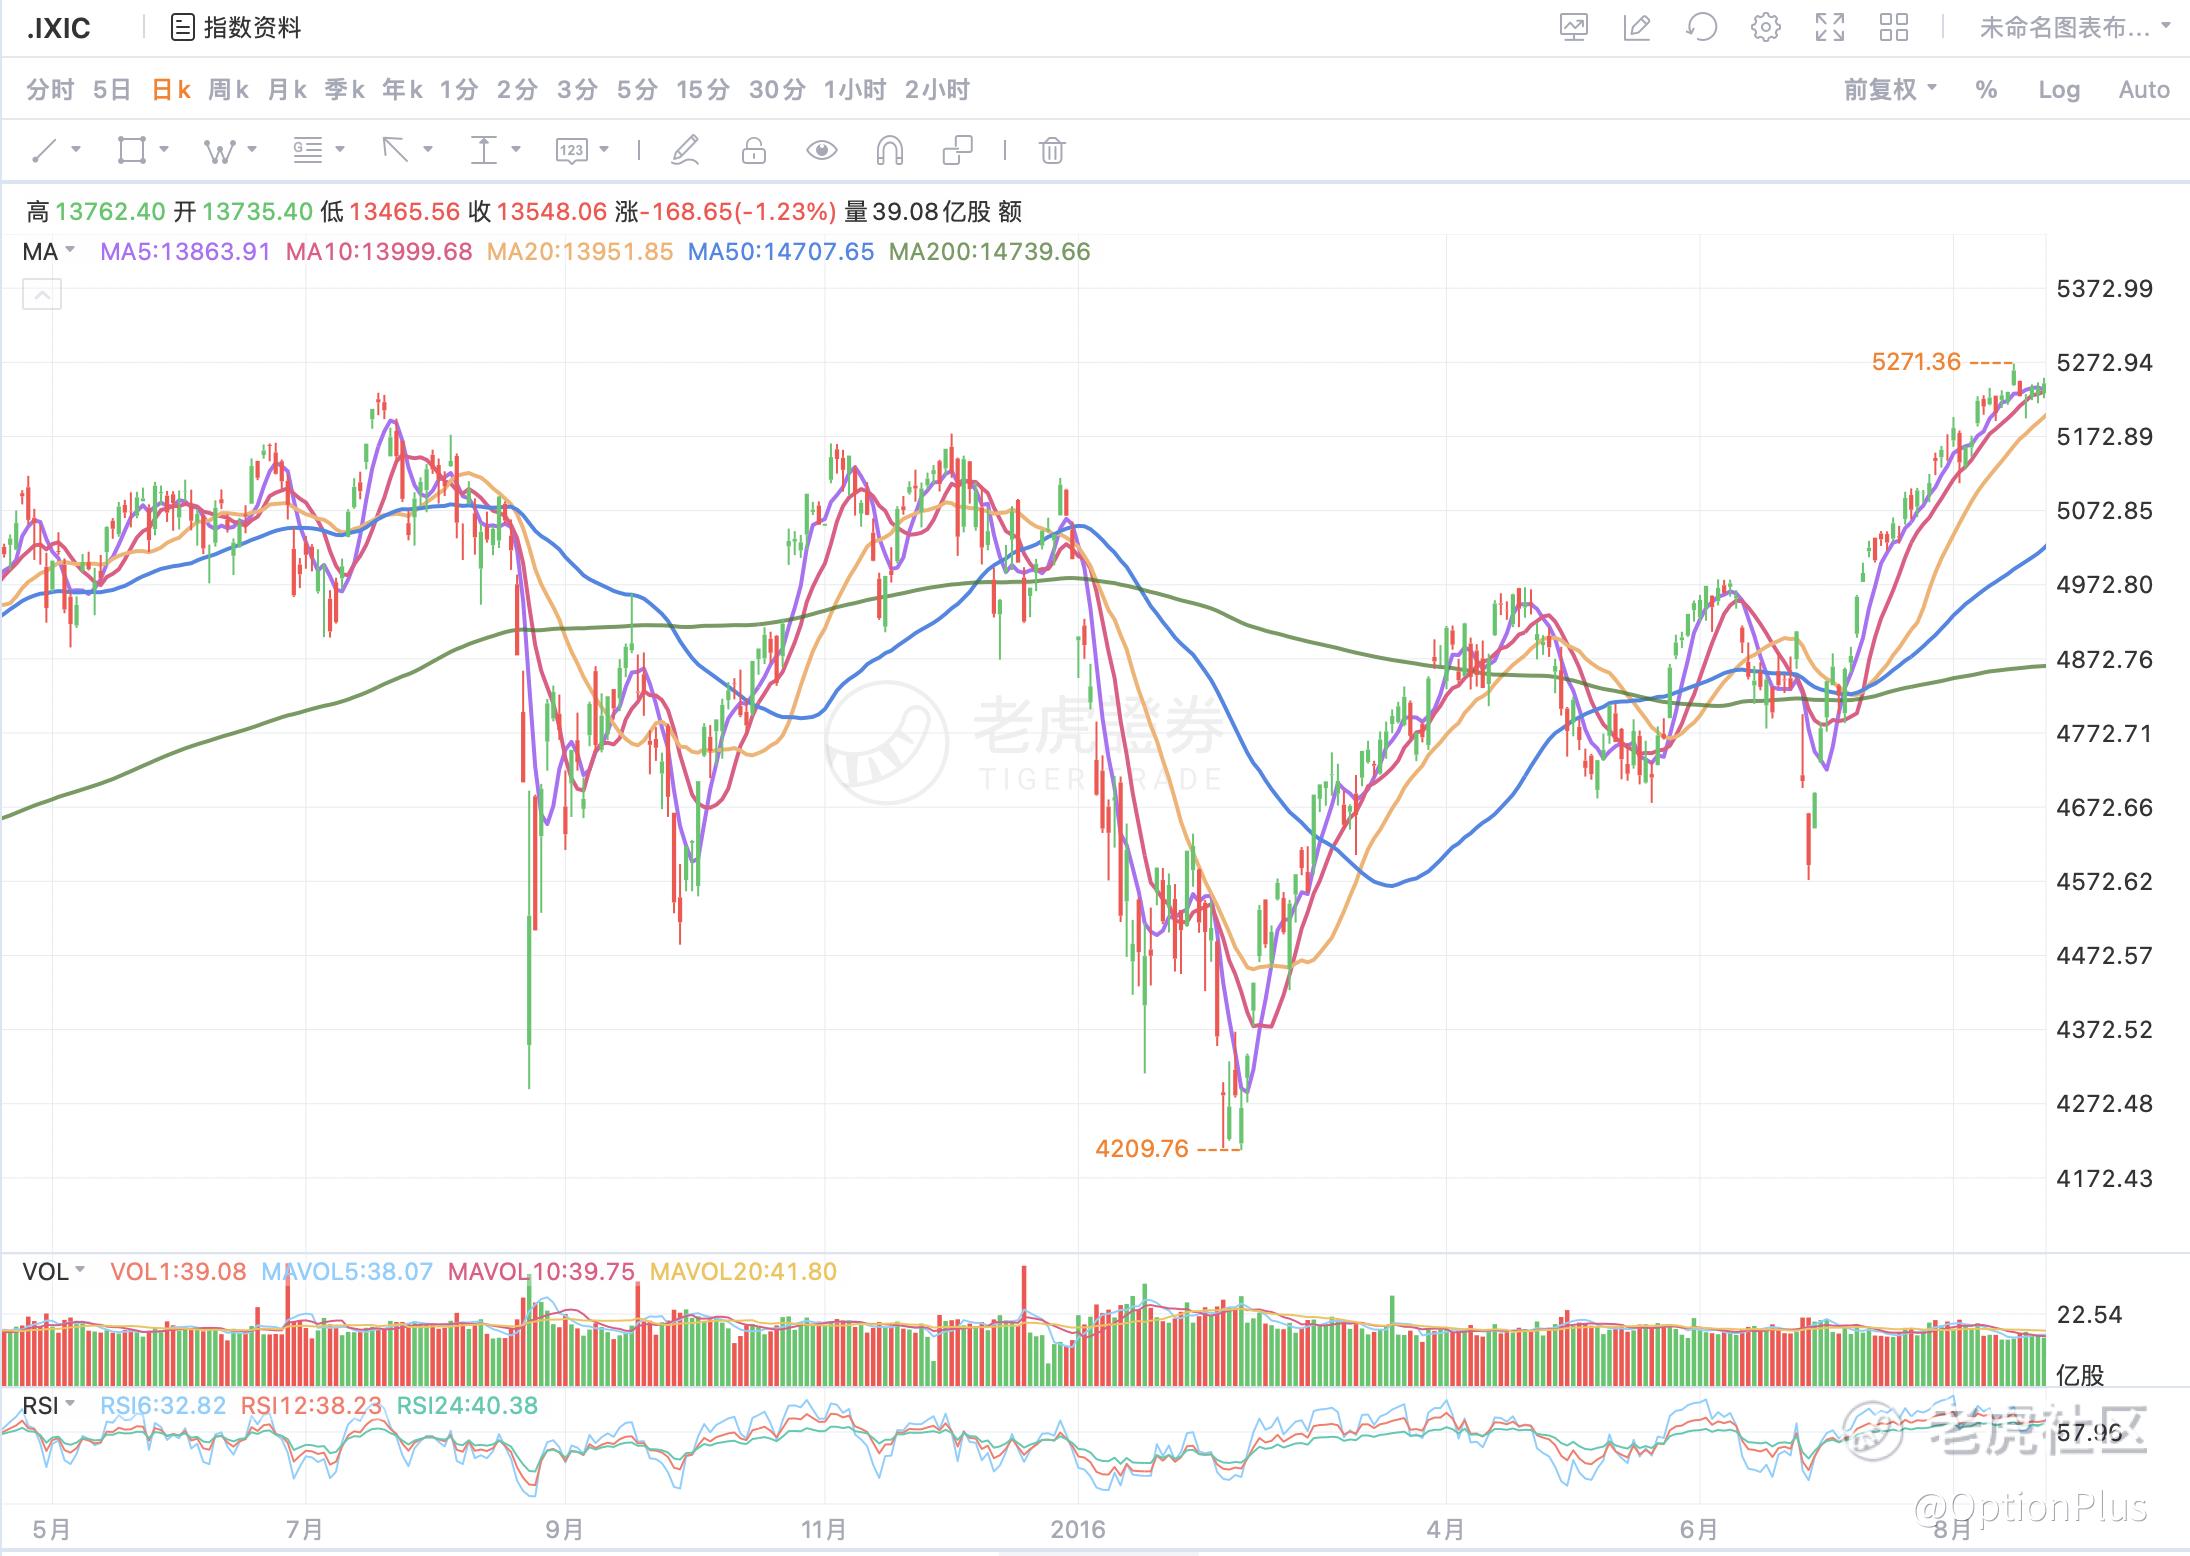Select the 15分 timeframe tab
This screenshot has width=2190, height=1556.
coord(702,90)
